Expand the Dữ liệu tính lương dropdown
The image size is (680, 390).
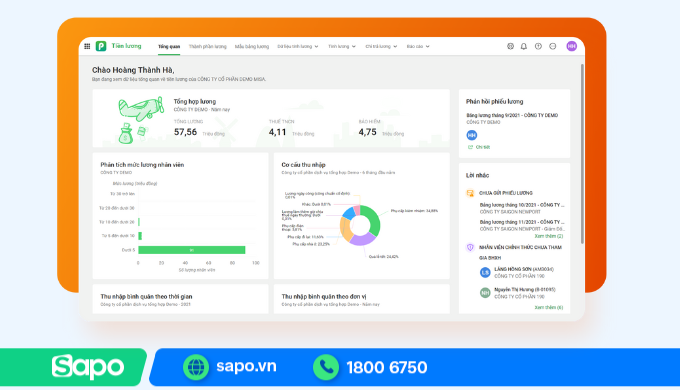coord(298,46)
